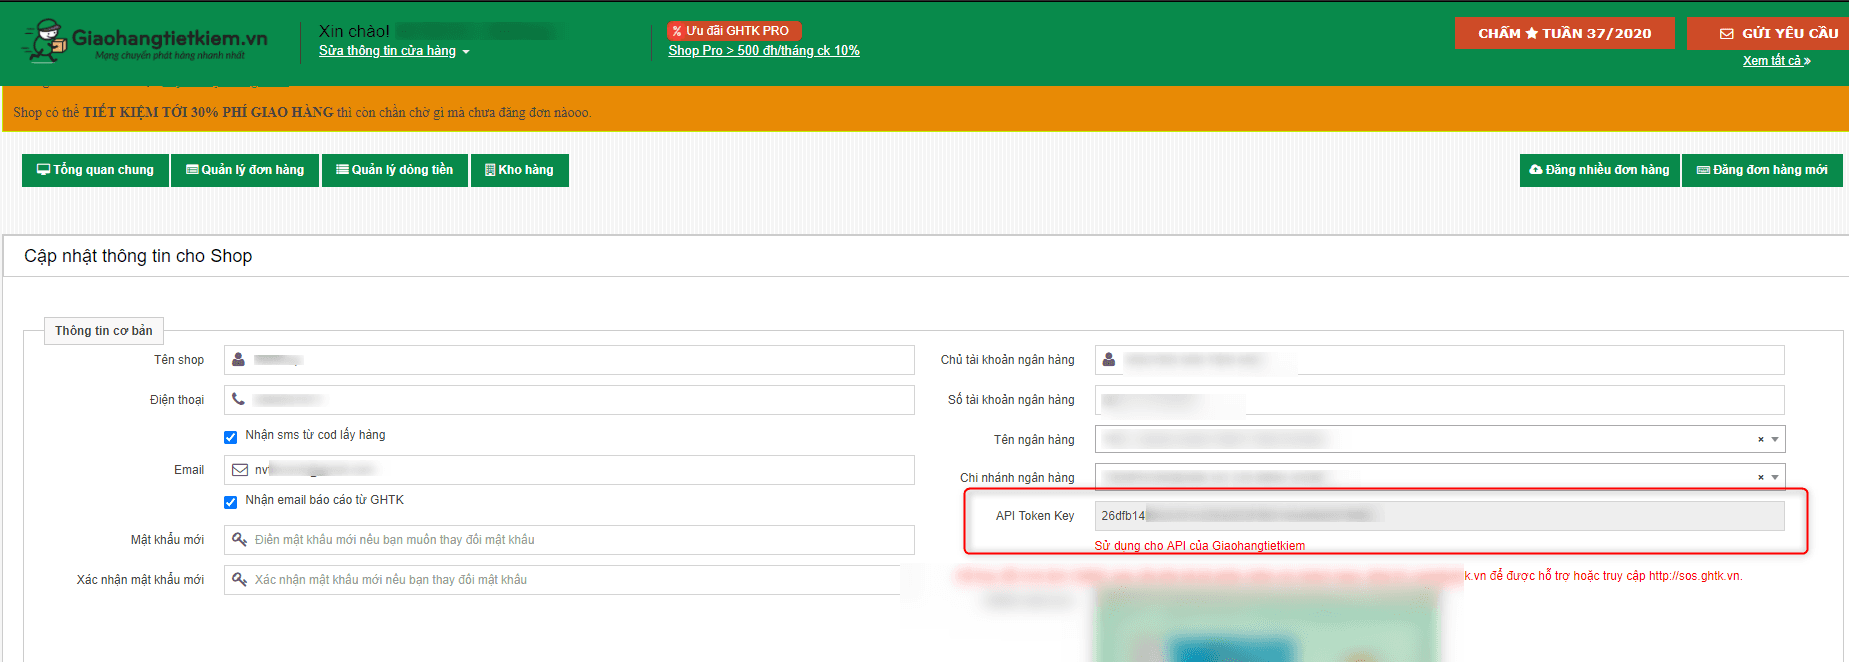Click the user icon in Tên shop field
Screen dimensions: 1849x662
click(239, 360)
